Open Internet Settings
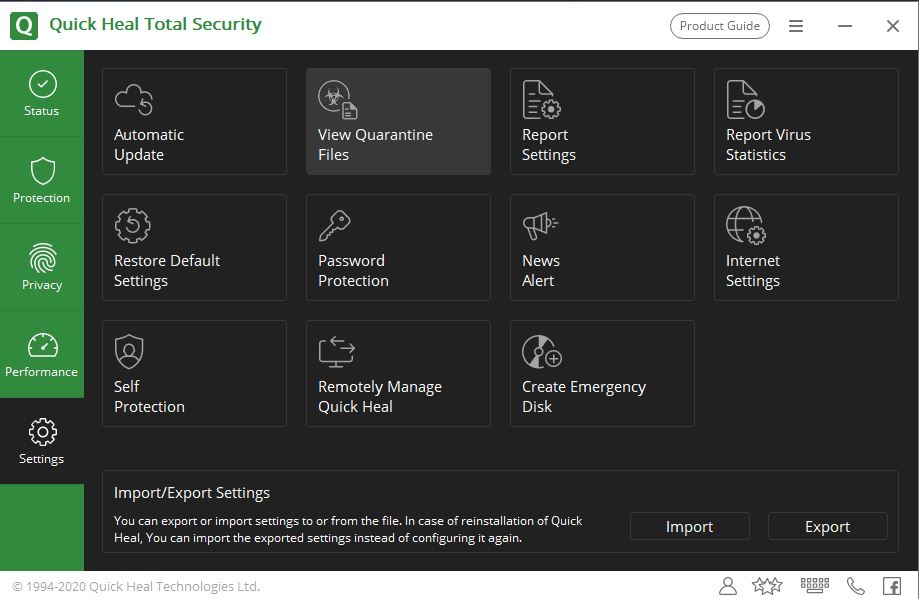The height and width of the screenshot is (599, 919). pos(806,247)
